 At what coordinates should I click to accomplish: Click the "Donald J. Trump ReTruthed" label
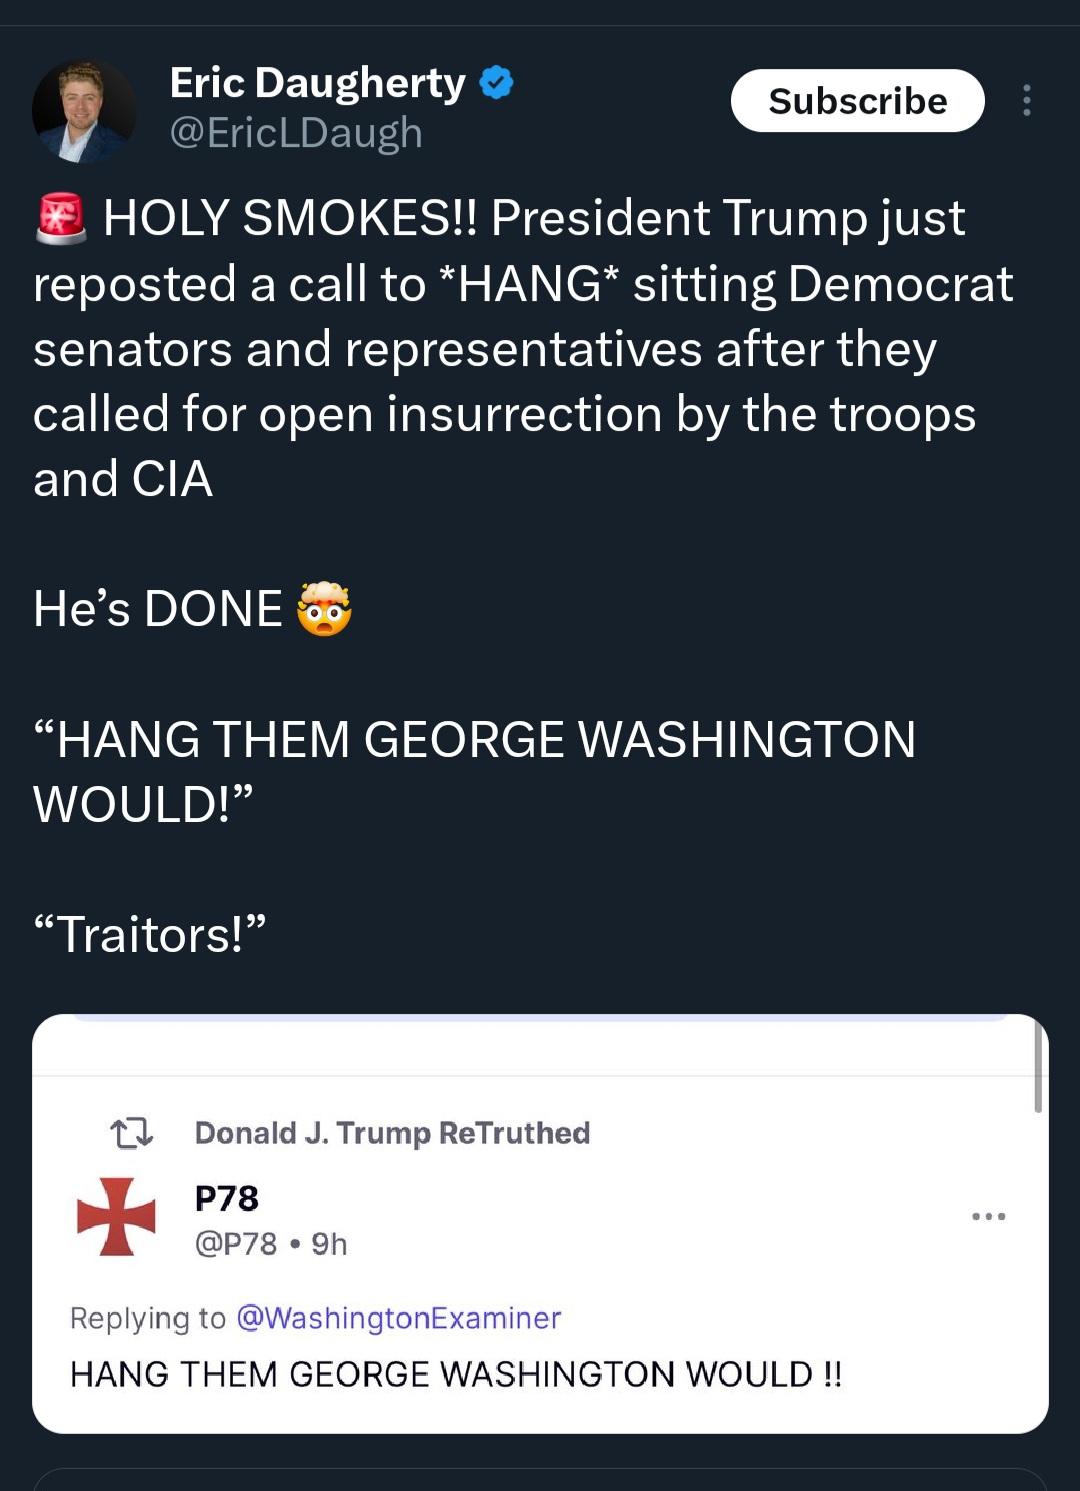(x=392, y=1133)
